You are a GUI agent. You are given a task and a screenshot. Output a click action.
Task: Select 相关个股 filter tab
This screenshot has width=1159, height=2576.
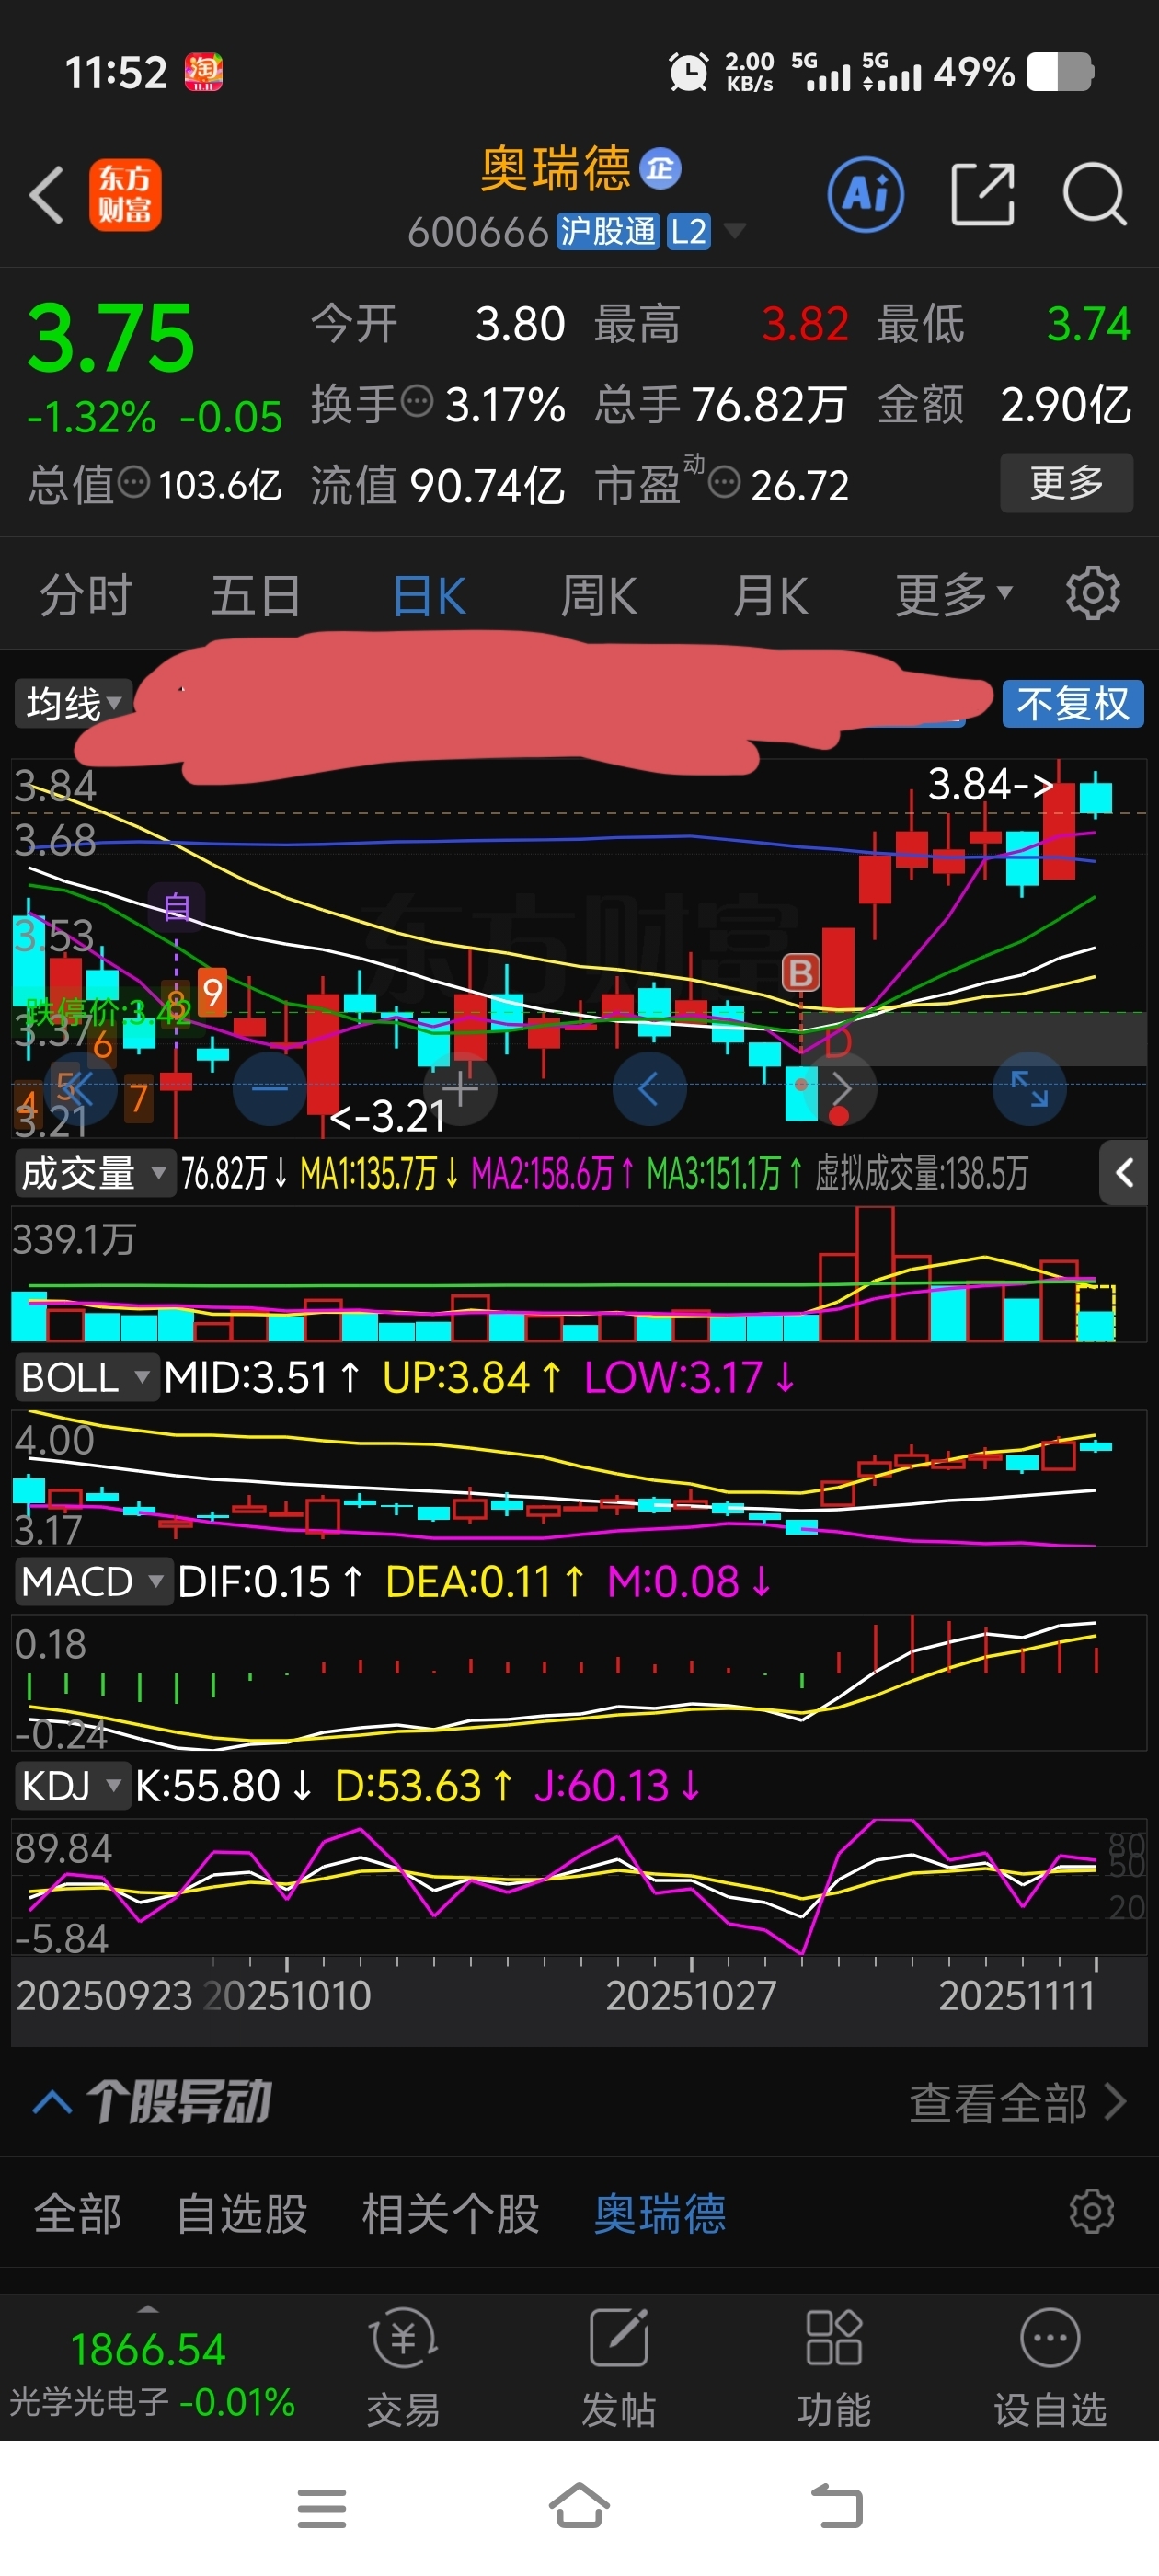point(450,2213)
